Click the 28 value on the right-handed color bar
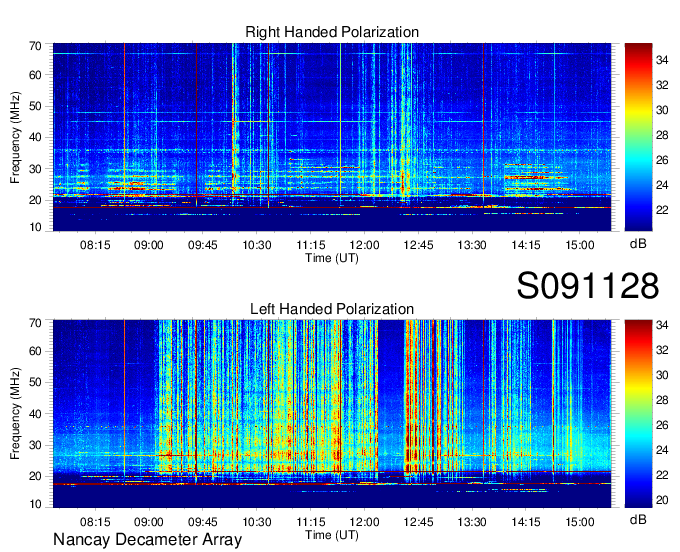Image resolution: width=680 pixels, height=552 pixels. [x=662, y=135]
